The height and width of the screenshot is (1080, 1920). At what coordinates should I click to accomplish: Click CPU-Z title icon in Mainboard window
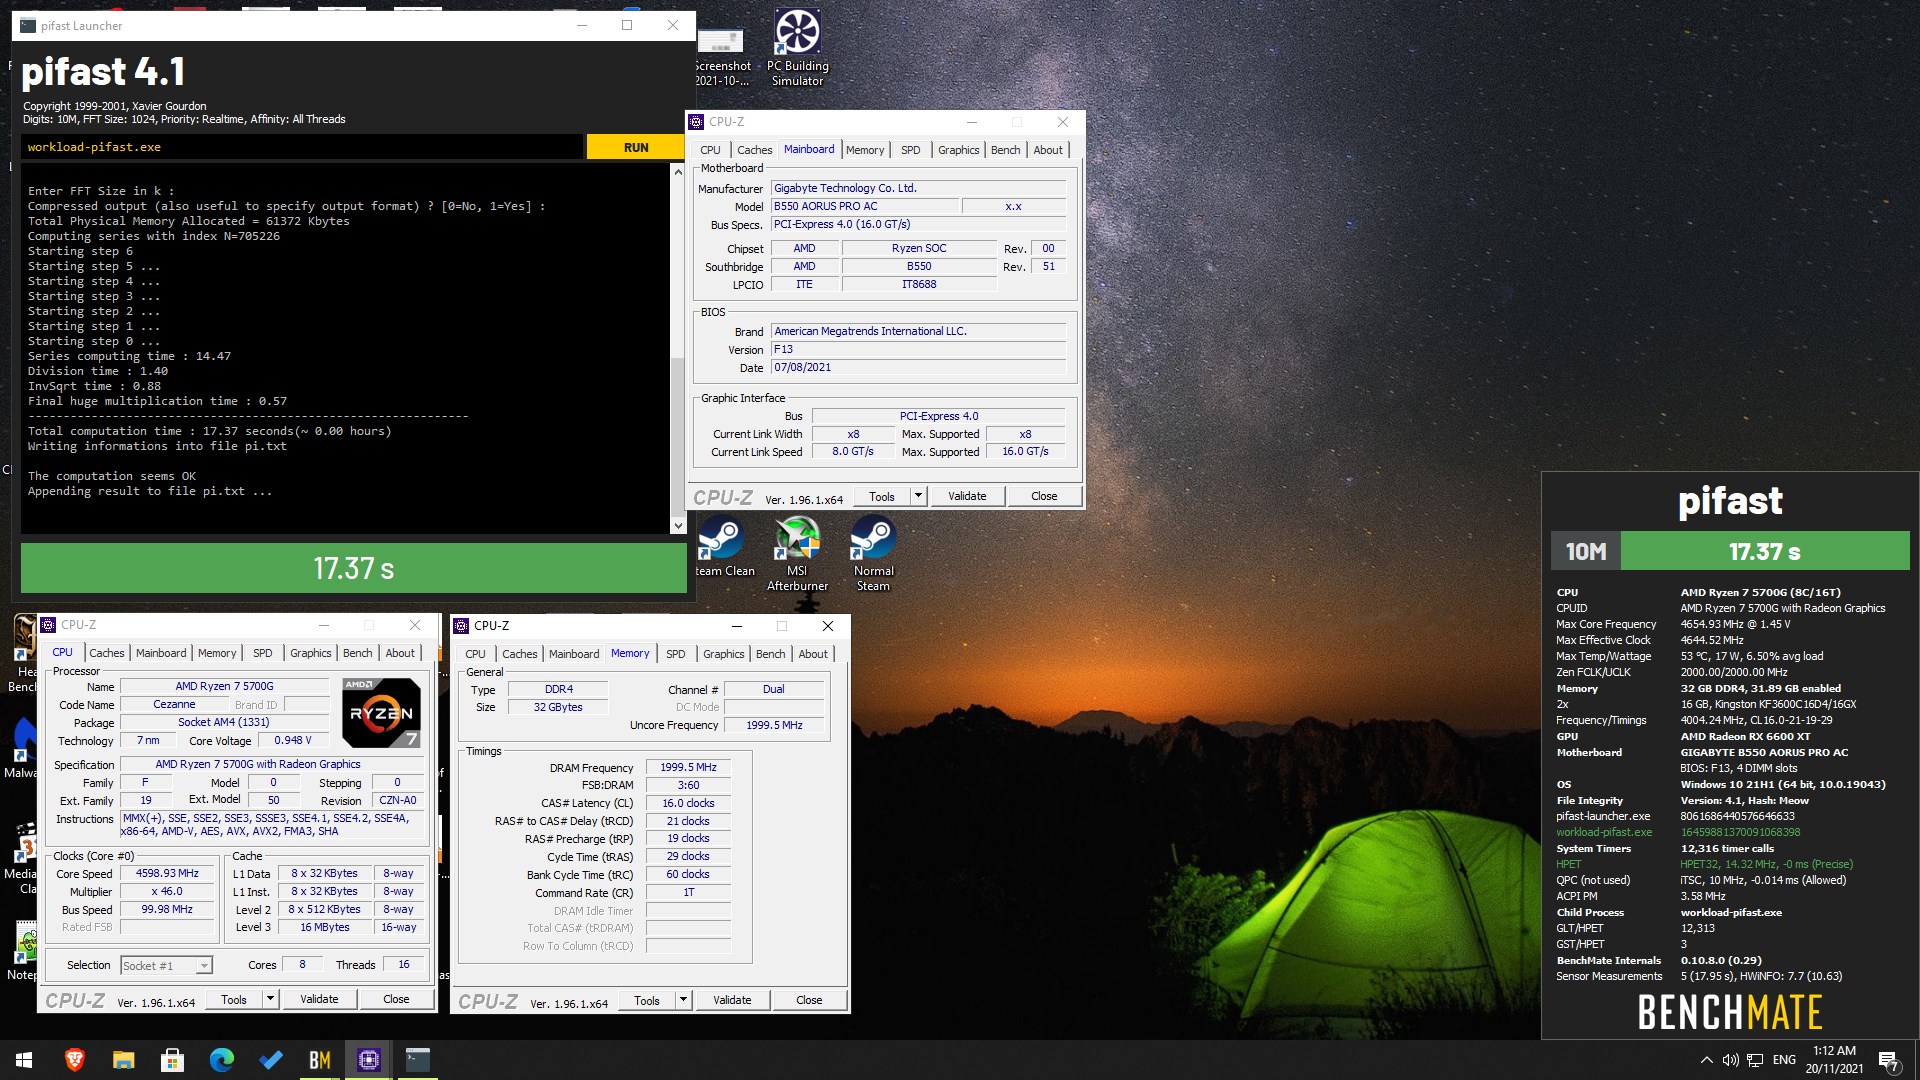point(696,122)
